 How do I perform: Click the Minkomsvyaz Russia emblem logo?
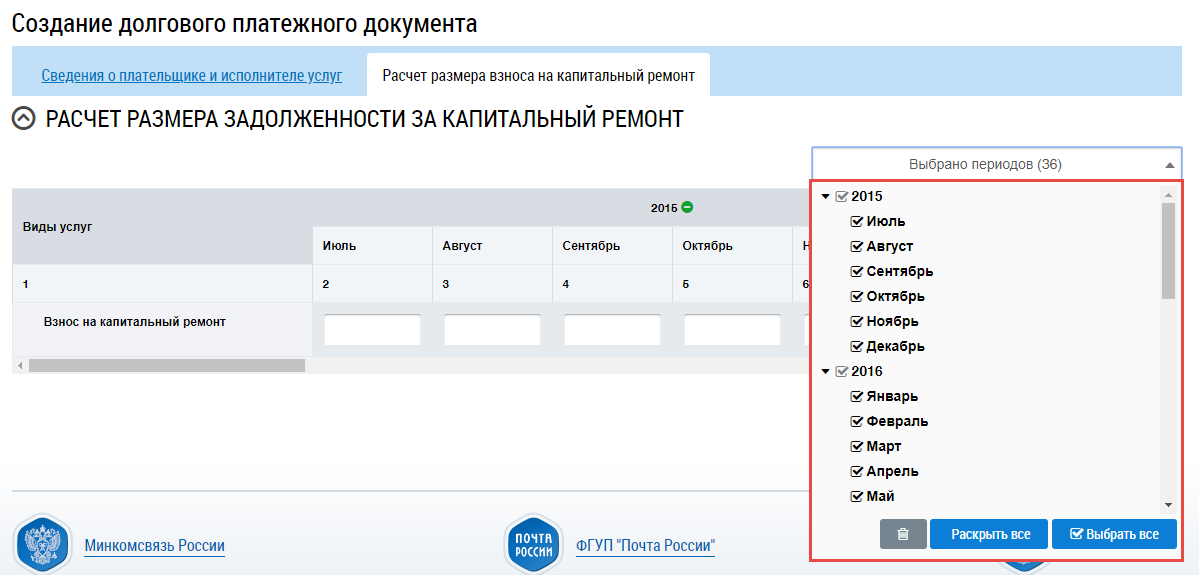pos(42,544)
